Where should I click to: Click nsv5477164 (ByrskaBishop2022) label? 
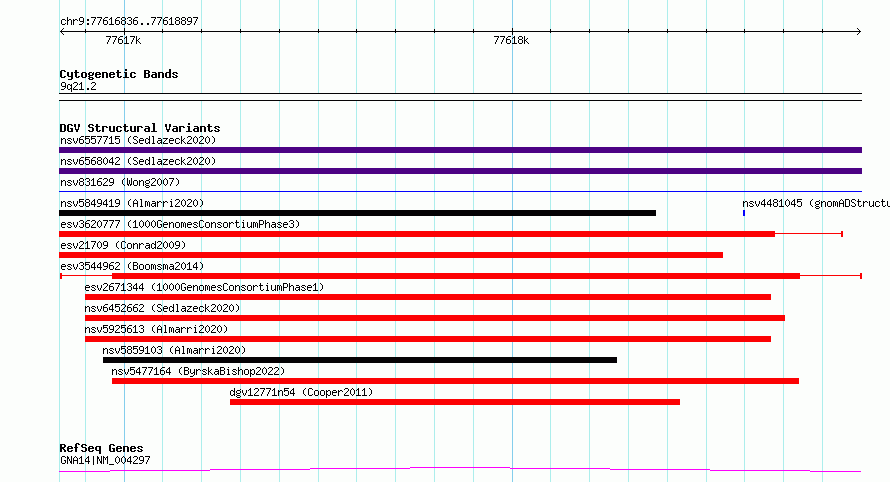(198, 371)
